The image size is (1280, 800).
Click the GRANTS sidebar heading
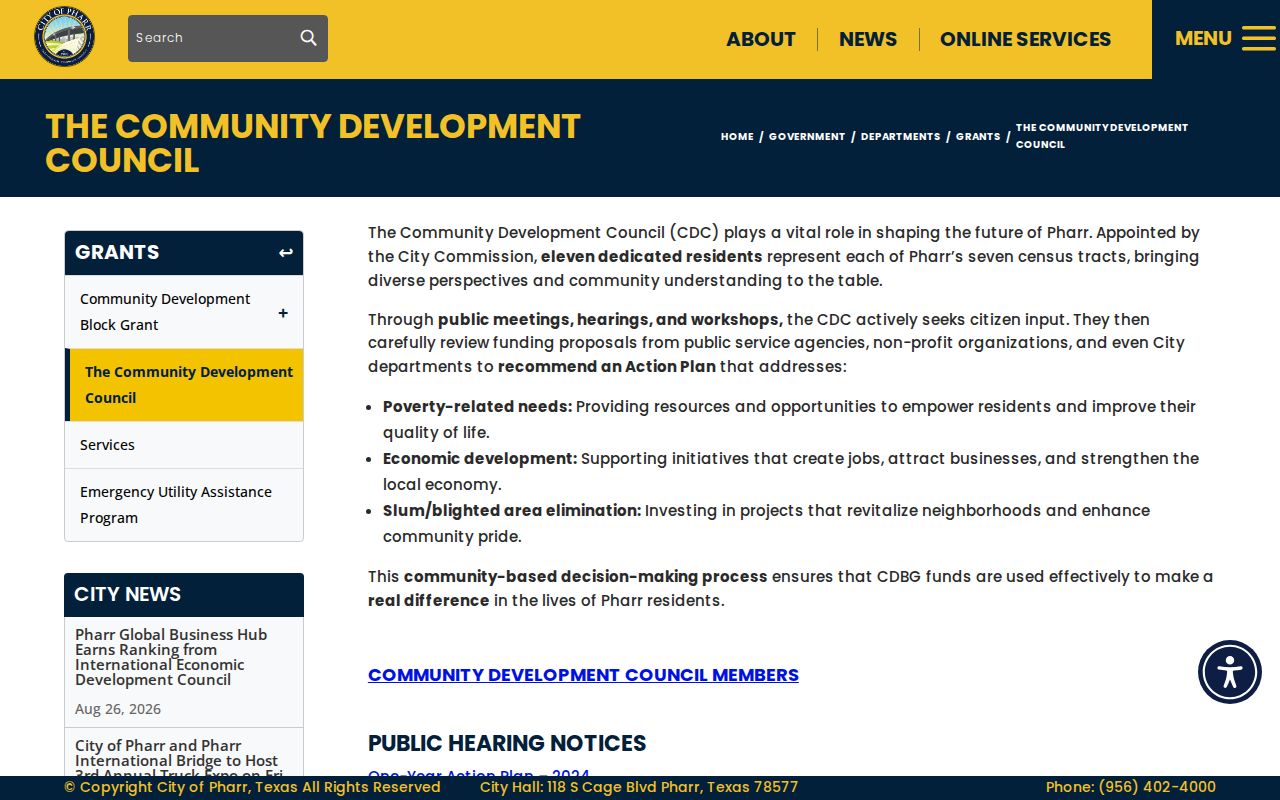pos(117,252)
